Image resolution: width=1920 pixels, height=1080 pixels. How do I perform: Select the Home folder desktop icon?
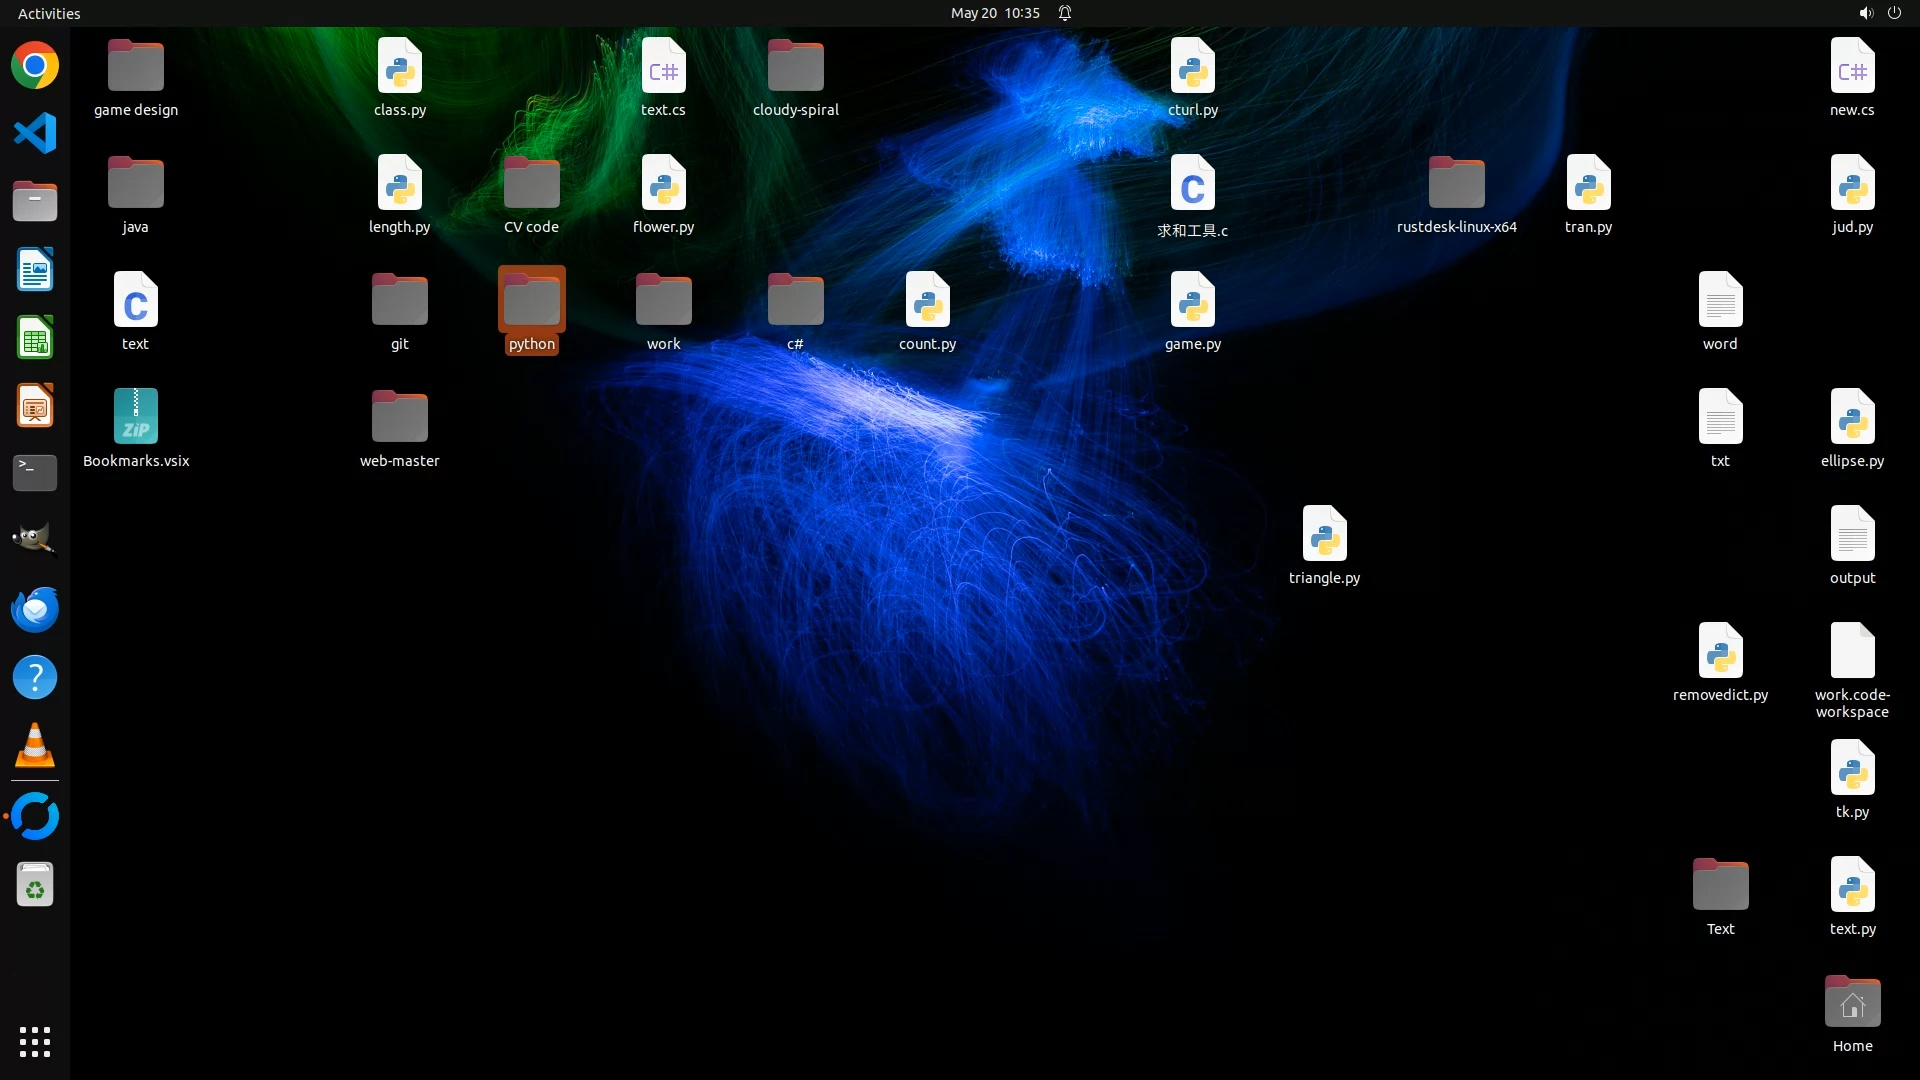click(x=1852, y=1003)
